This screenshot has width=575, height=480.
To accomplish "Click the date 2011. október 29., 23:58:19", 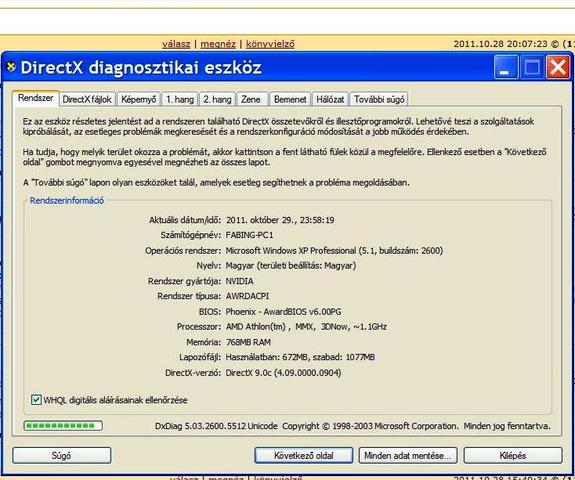I will [280, 220].
